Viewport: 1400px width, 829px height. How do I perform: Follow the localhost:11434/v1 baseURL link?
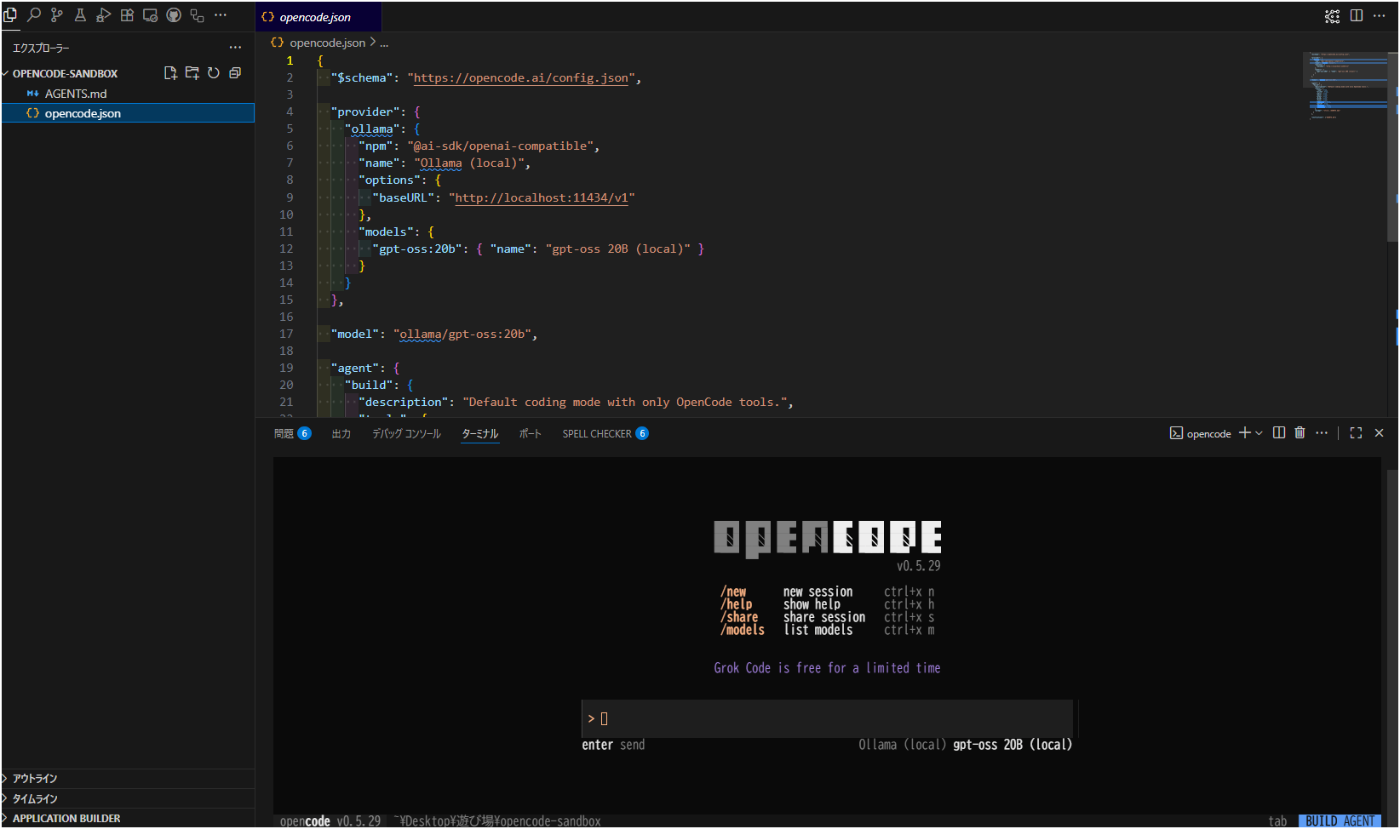542,197
